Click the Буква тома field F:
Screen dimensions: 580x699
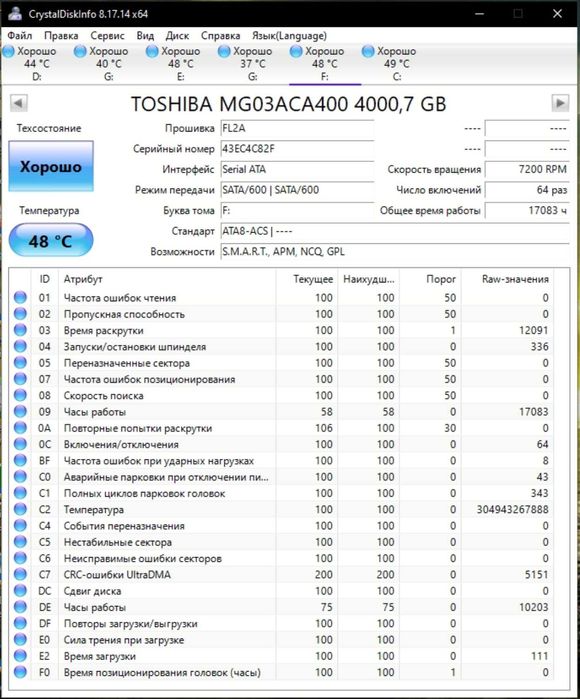pos(297,210)
